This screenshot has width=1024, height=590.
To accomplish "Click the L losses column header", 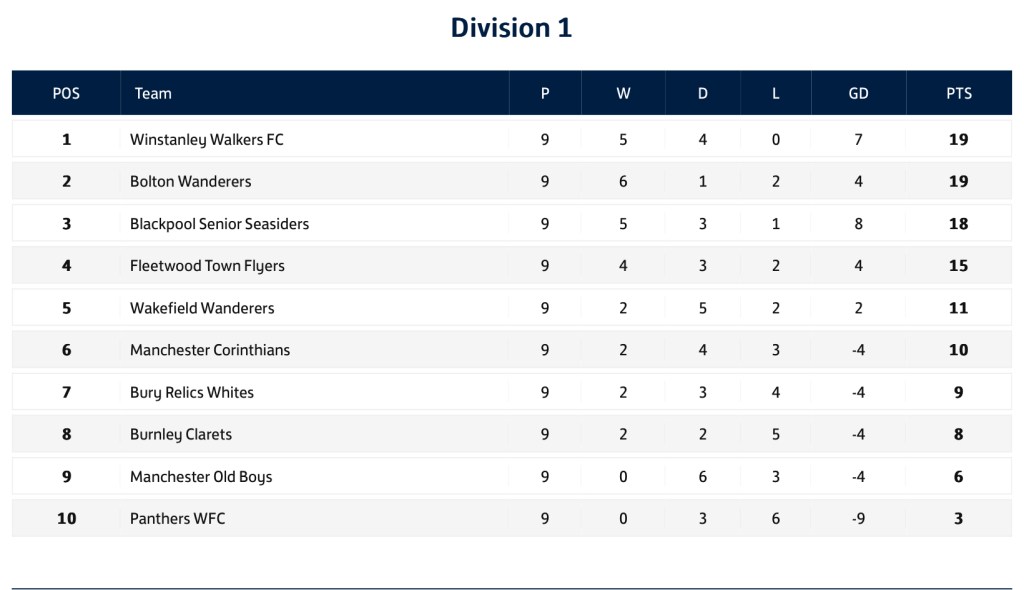I will click(776, 93).
